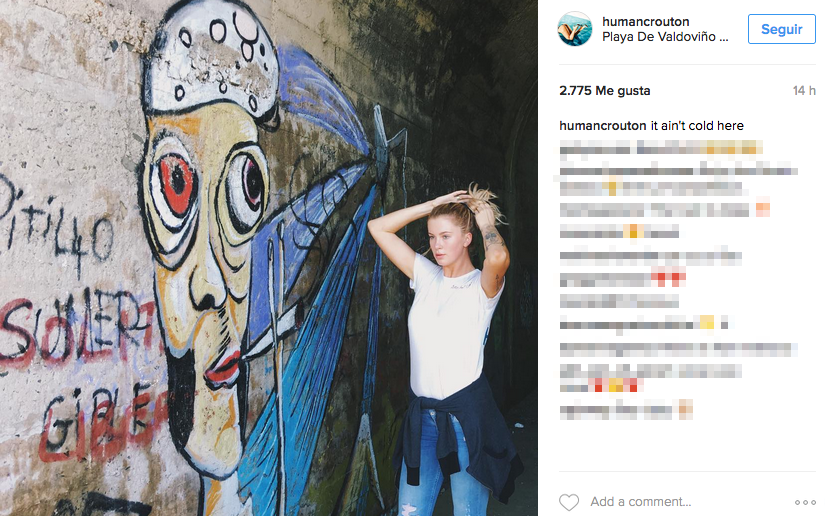This screenshot has height=516, width=835.
Task: Click the last blurred comment in list
Action: (x=626, y=411)
